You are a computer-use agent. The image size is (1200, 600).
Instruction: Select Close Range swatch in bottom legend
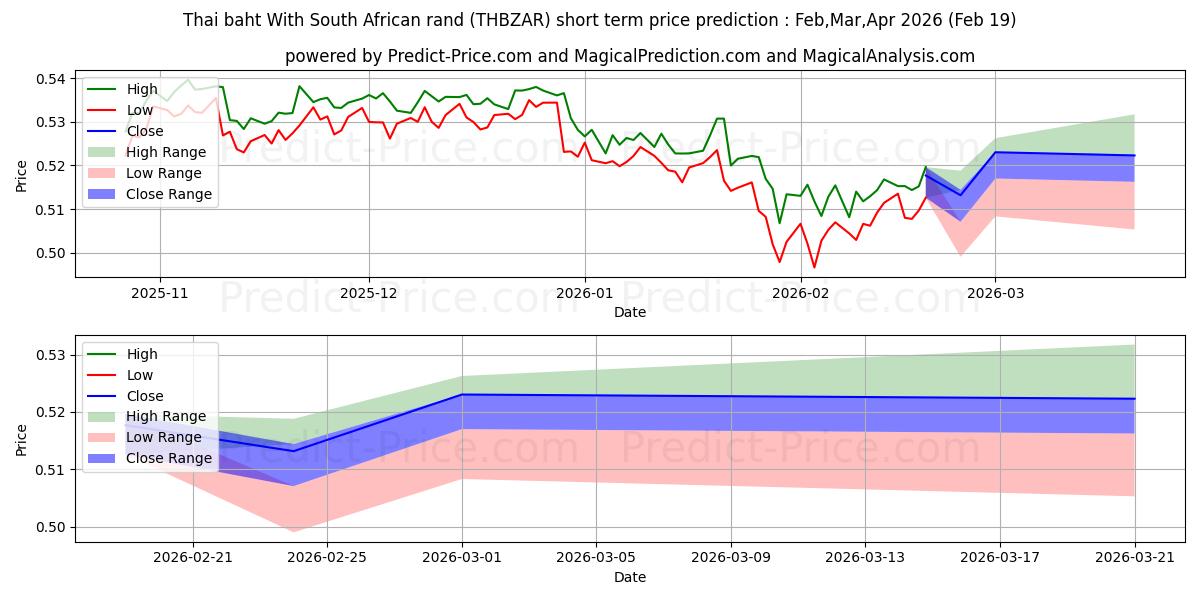pos(104,458)
